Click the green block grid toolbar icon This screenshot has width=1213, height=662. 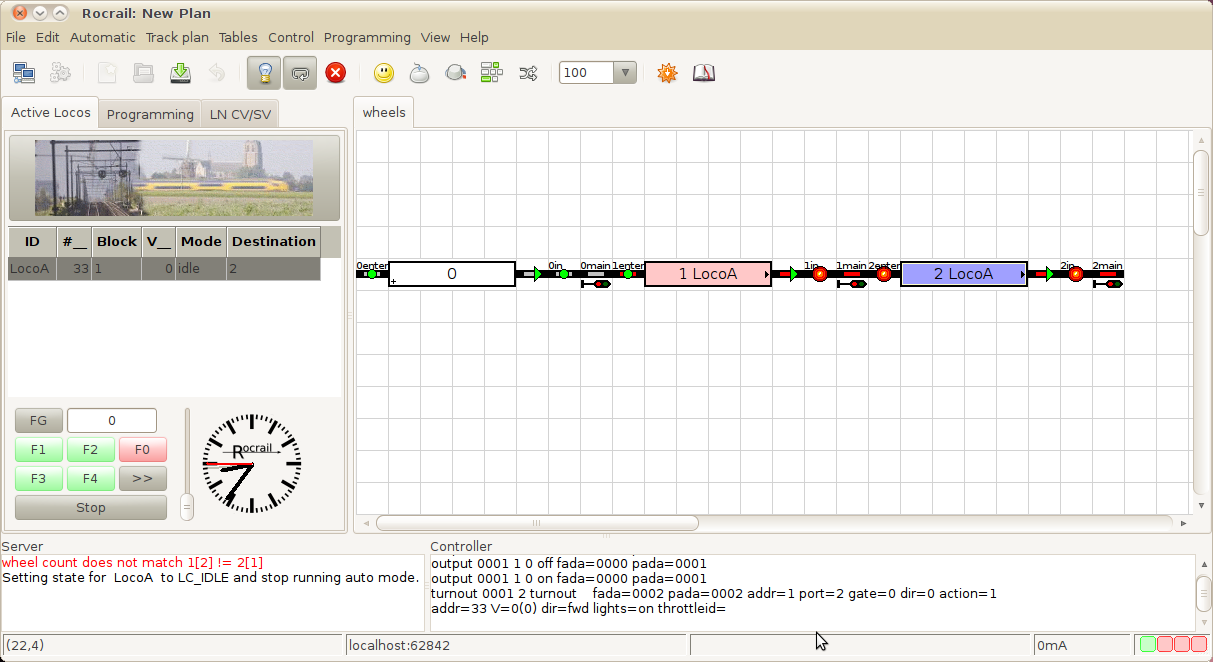tap(492, 73)
